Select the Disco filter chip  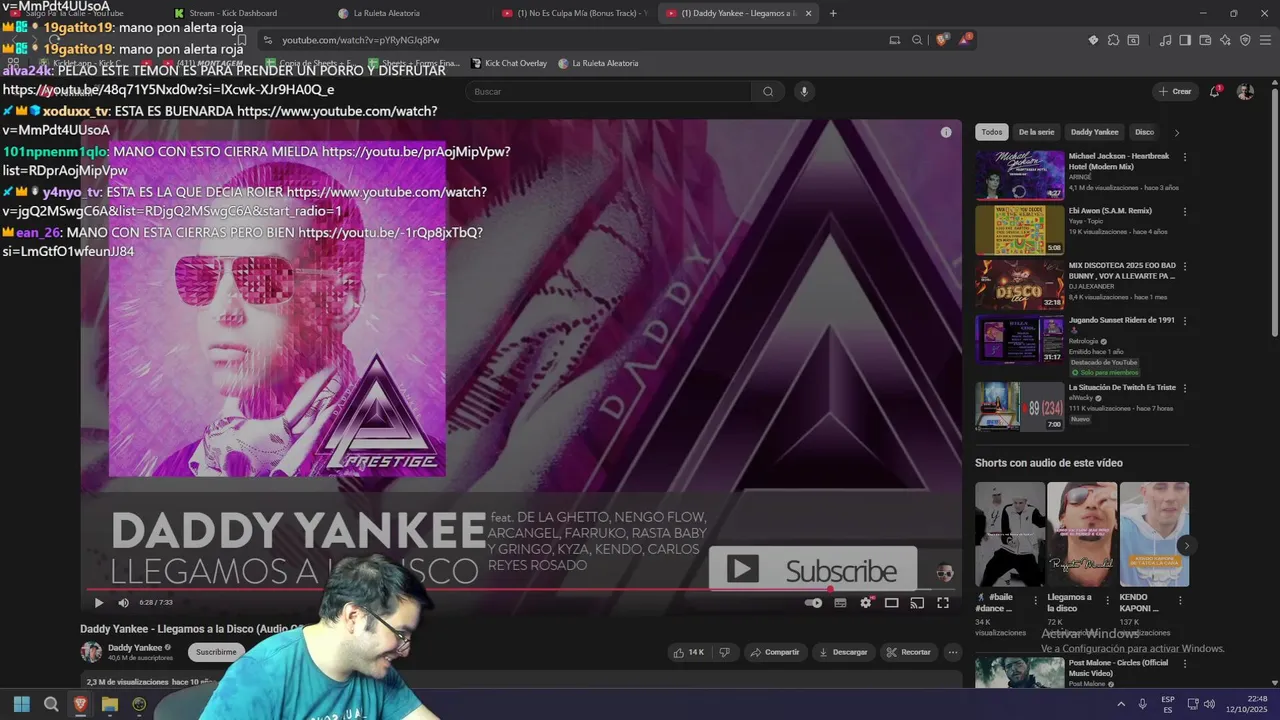pyautogui.click(x=1144, y=132)
